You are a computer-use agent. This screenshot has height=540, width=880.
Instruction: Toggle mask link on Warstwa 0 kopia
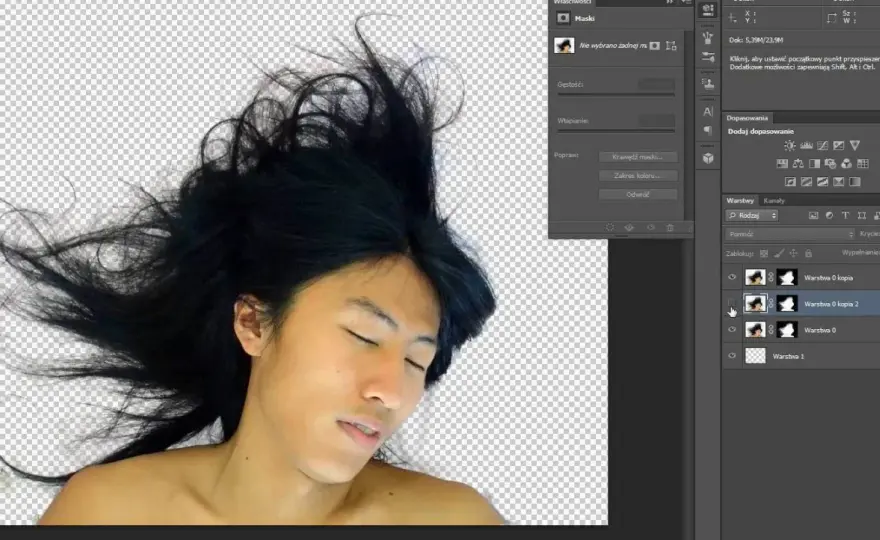(x=771, y=277)
